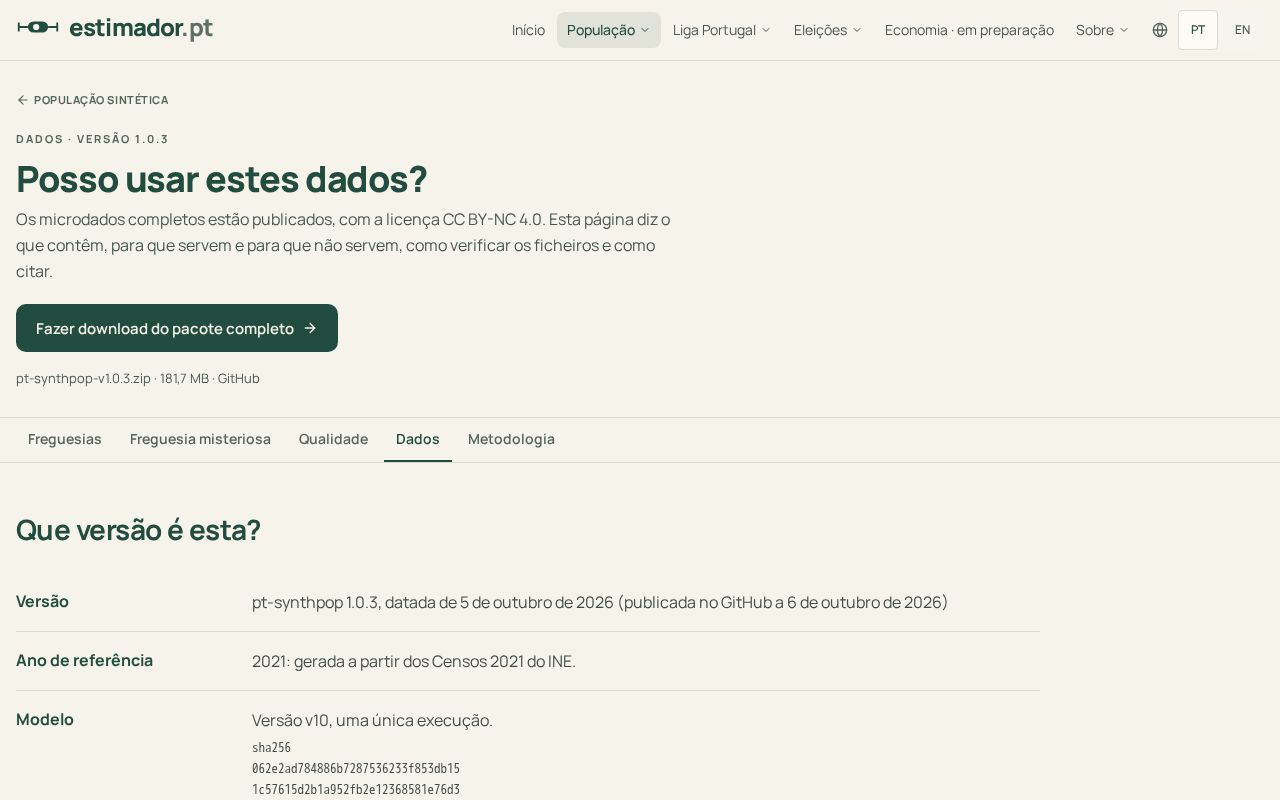Switch language to PT
Image resolution: width=1280 pixels, height=800 pixels.
click(x=1198, y=30)
